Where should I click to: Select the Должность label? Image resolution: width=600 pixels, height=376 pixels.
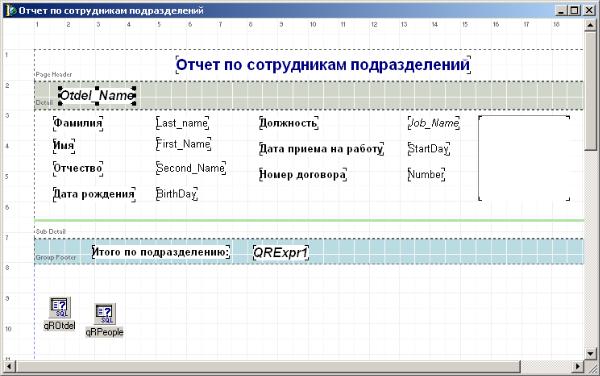[289, 123]
